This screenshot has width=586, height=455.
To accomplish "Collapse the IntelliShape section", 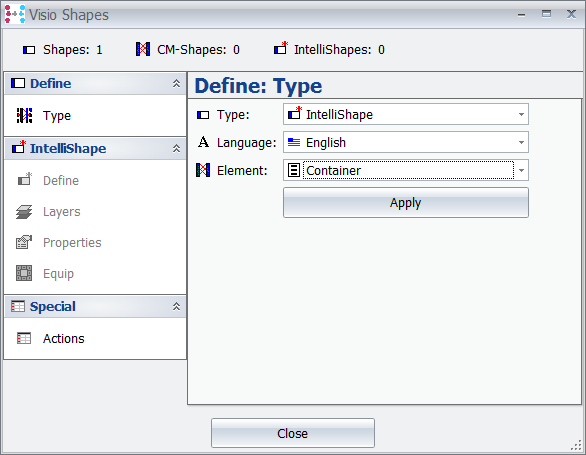I will coord(176,148).
